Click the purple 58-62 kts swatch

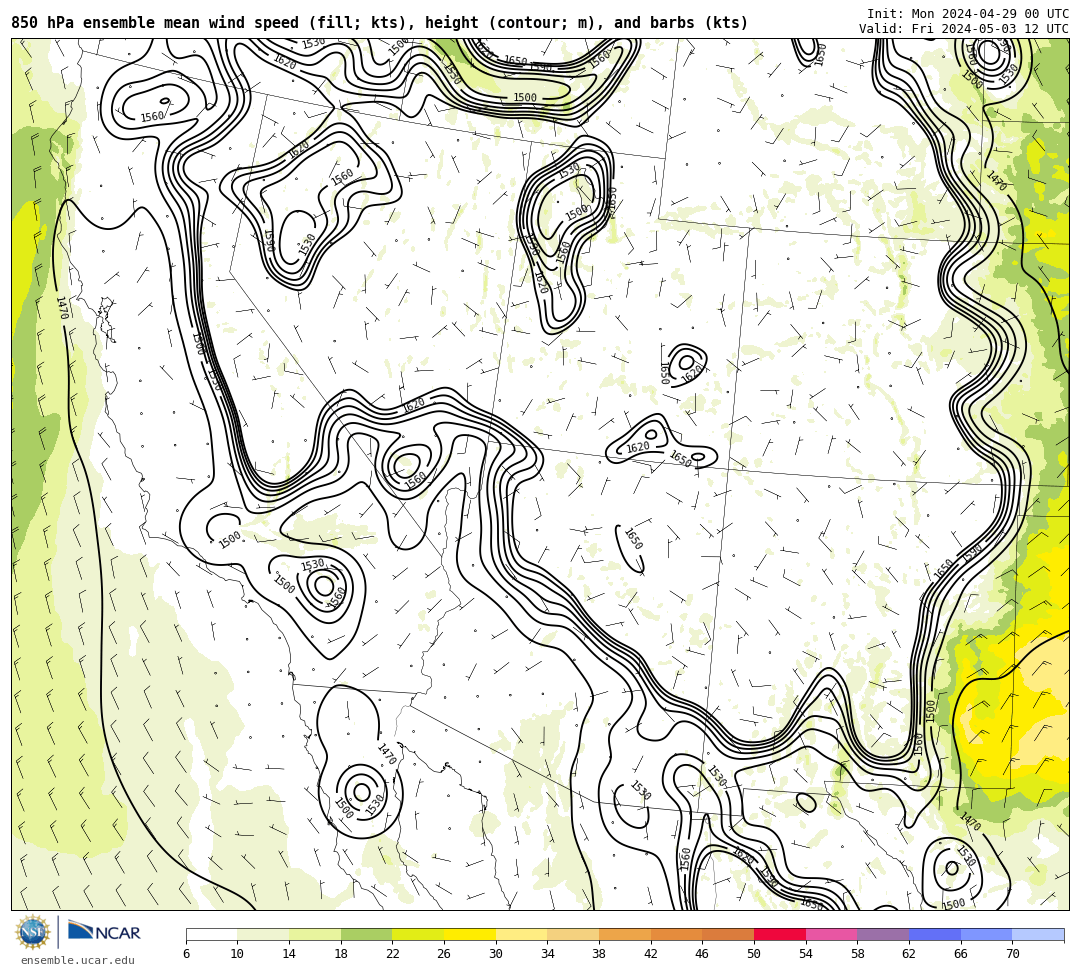(883, 934)
